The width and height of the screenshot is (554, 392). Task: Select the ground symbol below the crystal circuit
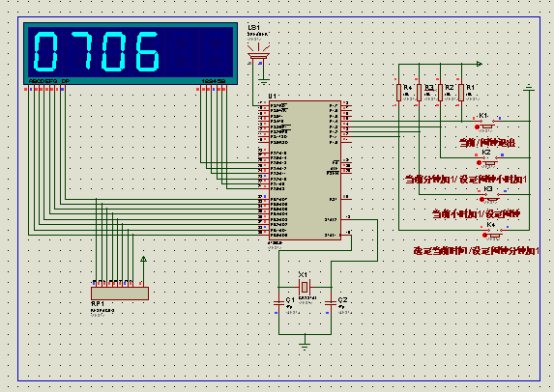305,345
